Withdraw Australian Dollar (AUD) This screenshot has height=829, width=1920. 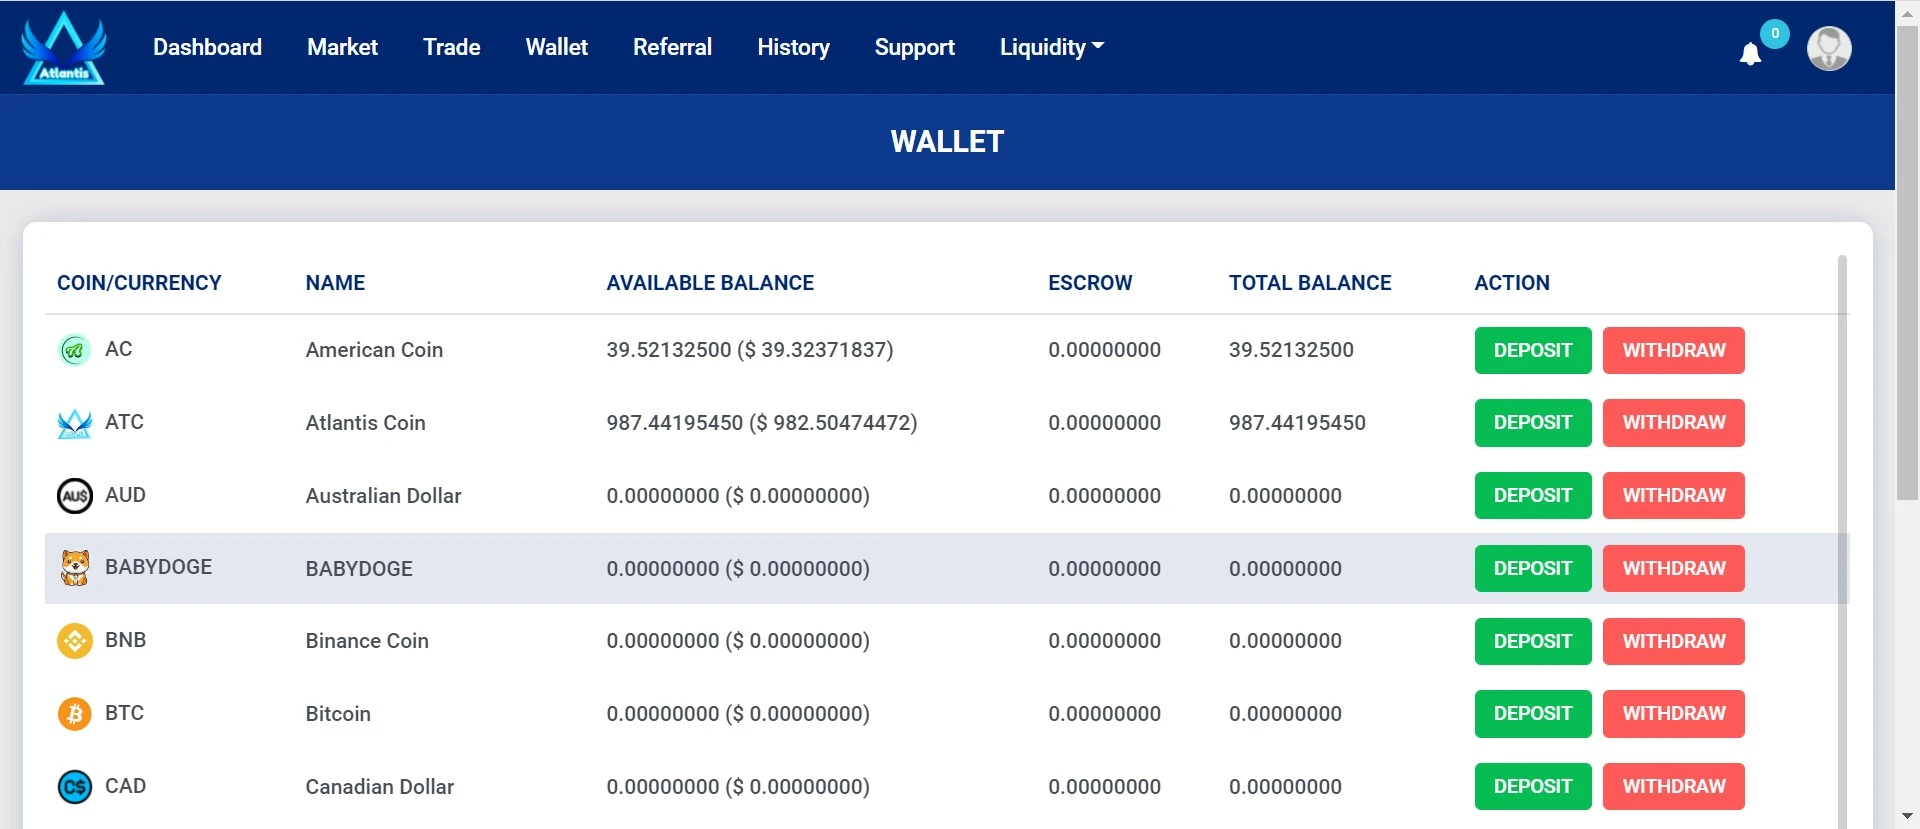click(x=1674, y=496)
